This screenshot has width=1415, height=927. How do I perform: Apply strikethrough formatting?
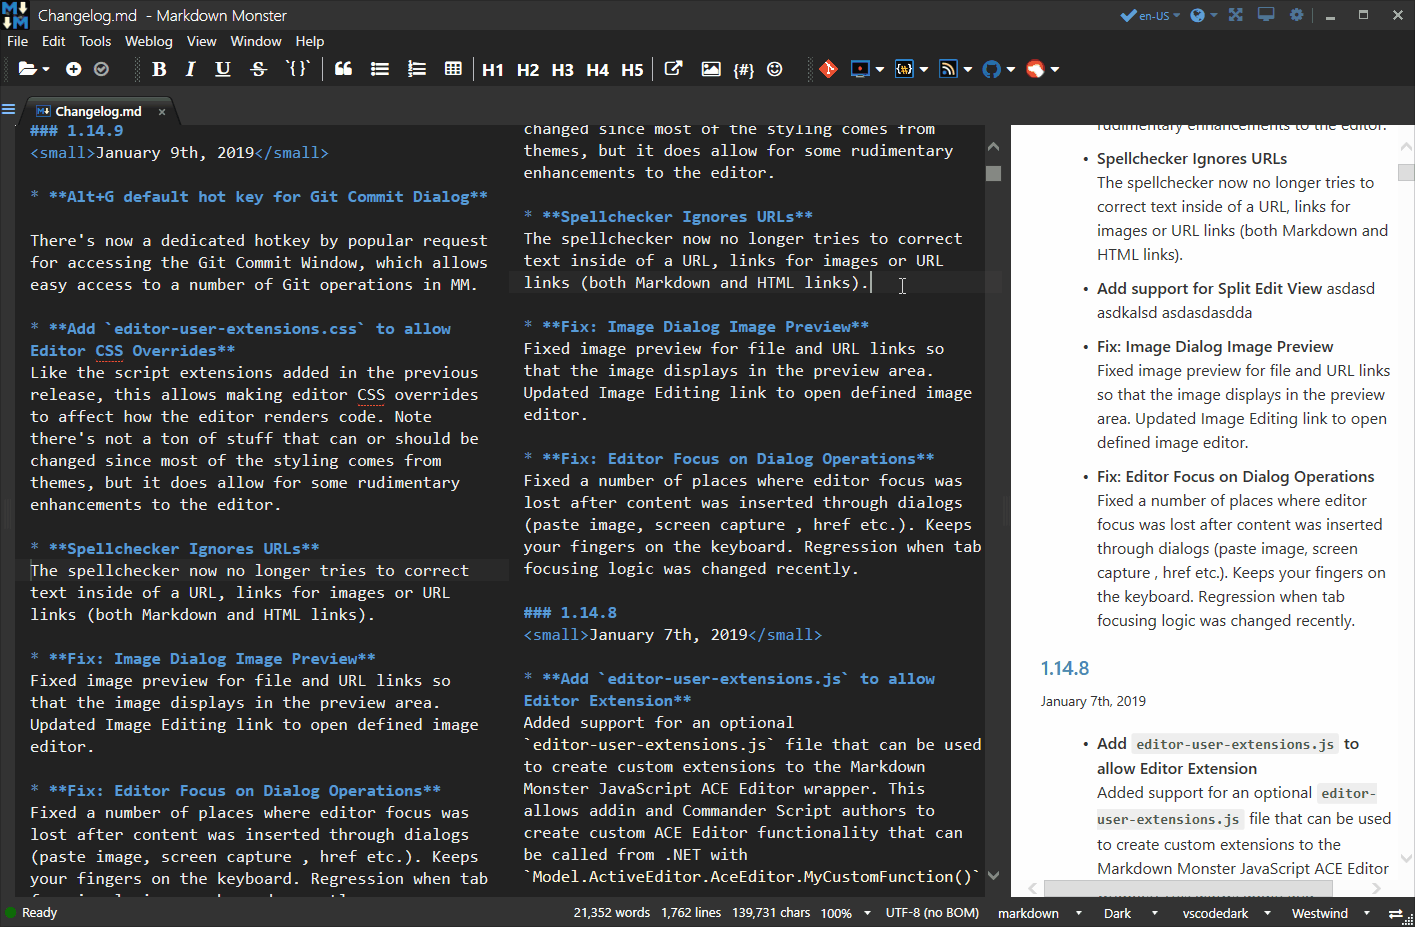click(x=258, y=69)
